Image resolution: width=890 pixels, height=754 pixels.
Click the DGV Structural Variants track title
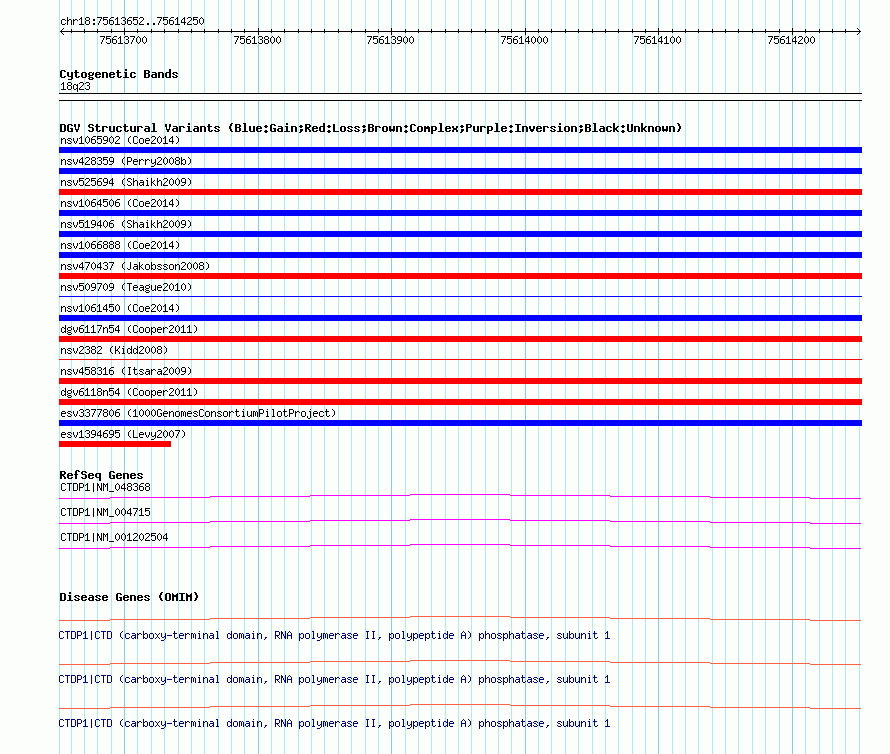tap(371, 128)
